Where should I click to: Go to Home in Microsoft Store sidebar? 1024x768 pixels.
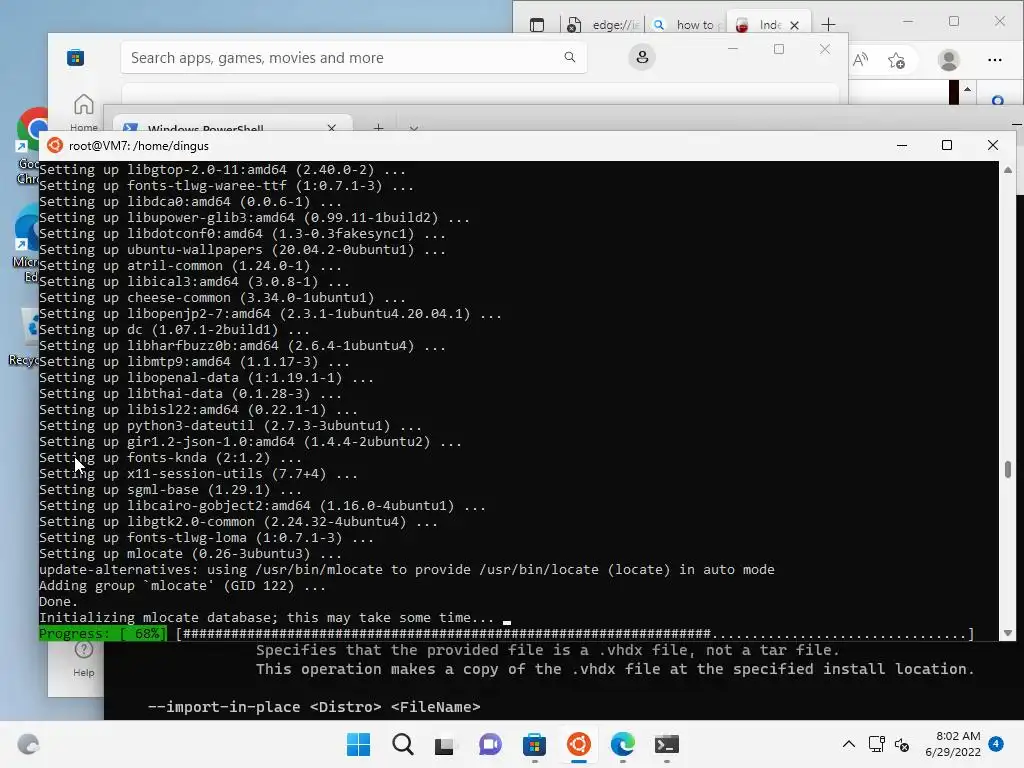[x=84, y=112]
